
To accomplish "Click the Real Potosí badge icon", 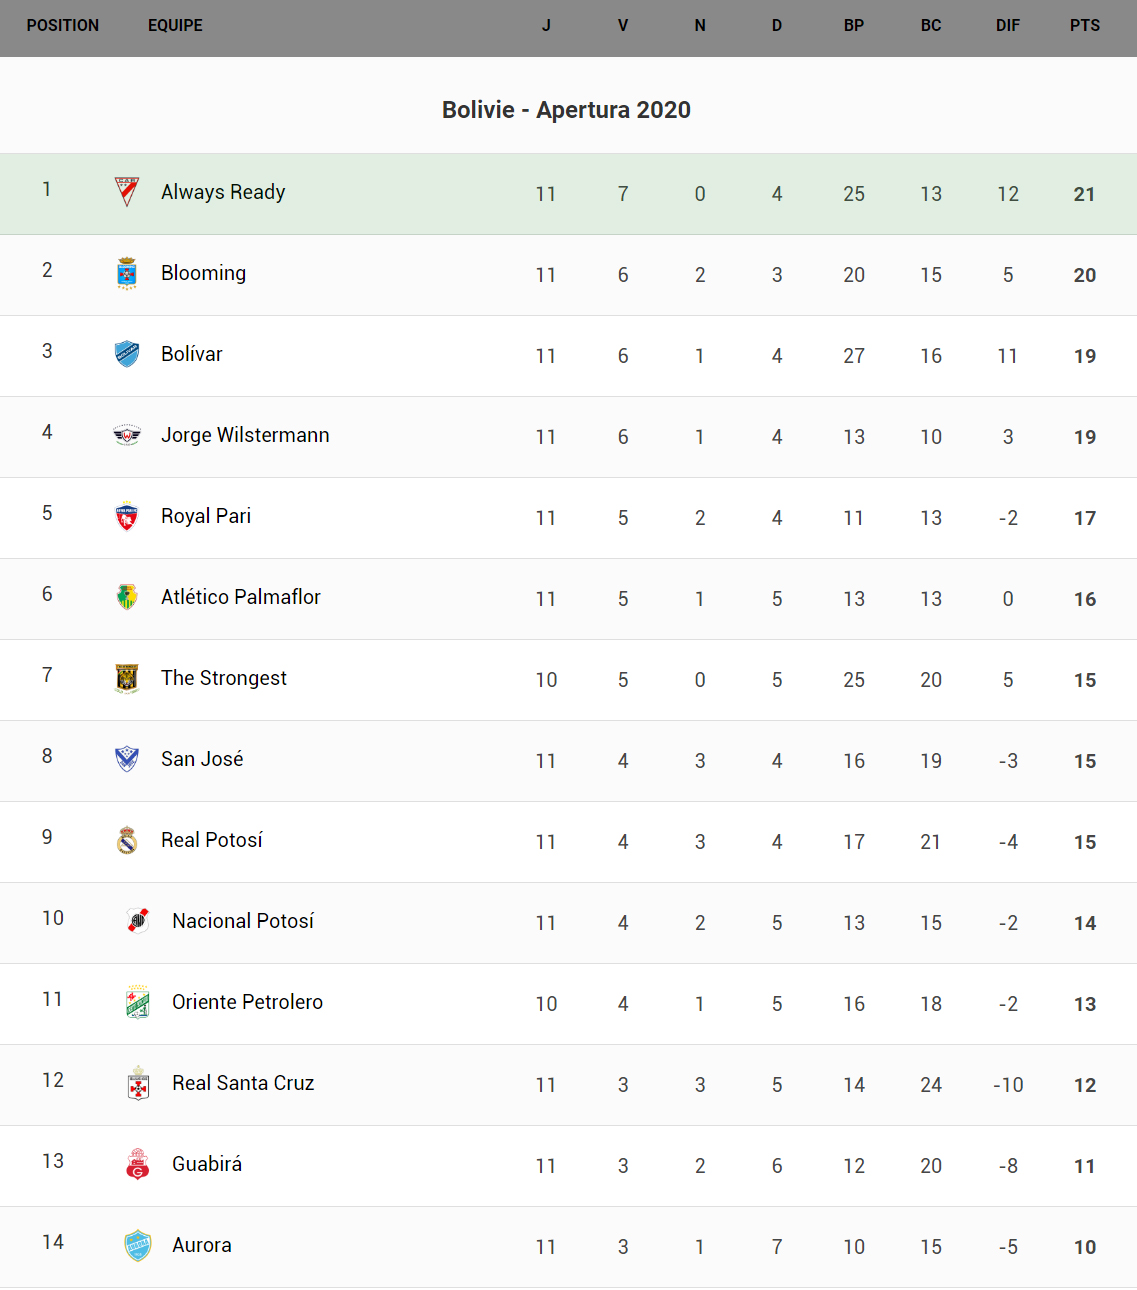I will tap(127, 840).
